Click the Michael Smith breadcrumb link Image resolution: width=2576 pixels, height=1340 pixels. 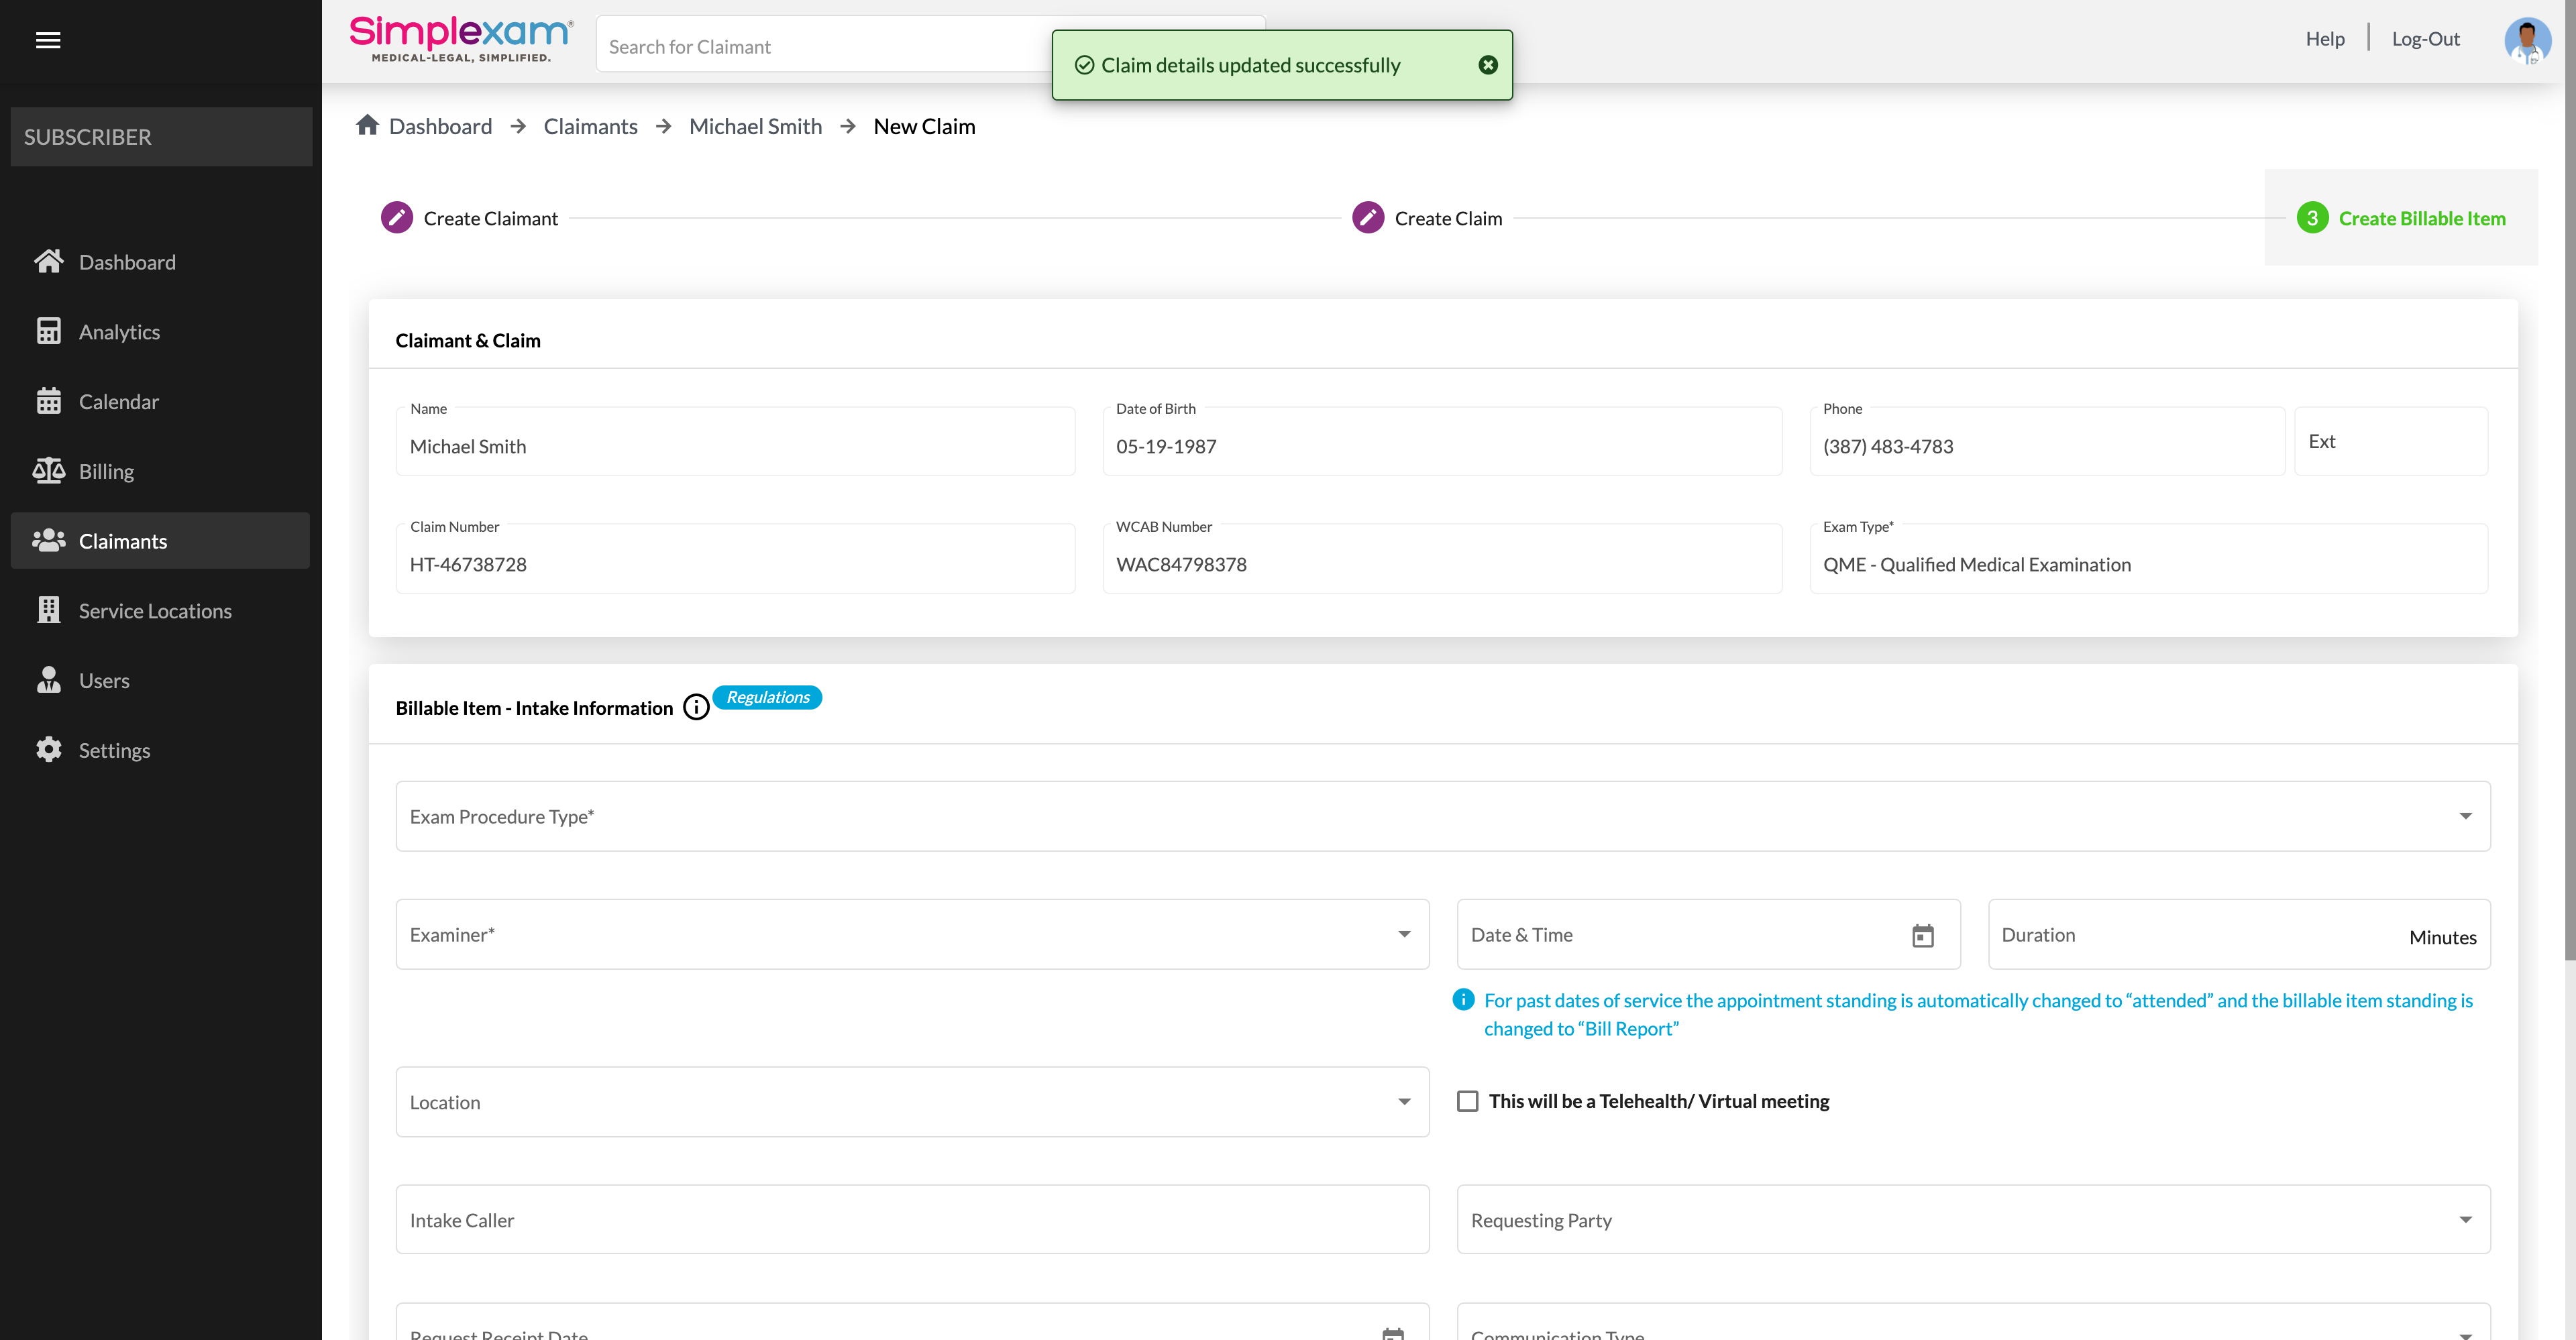755,126
